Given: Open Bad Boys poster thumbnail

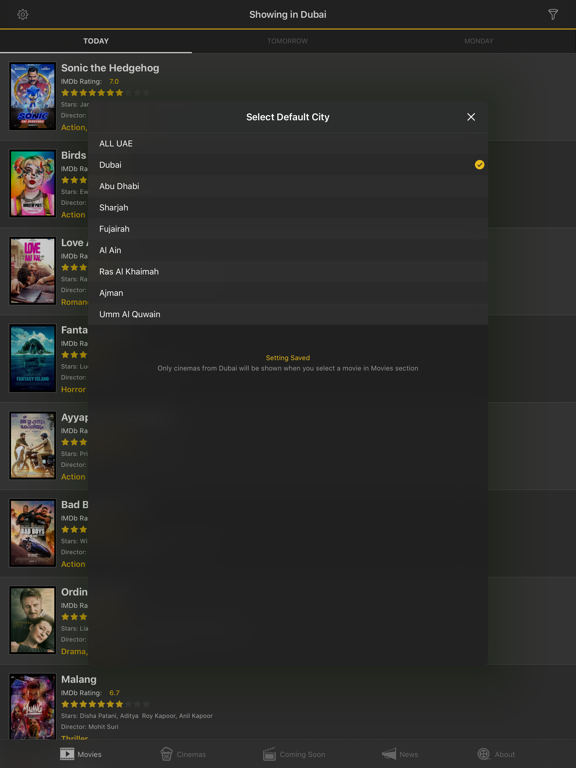Looking at the screenshot, I should pyautogui.click(x=33, y=533).
